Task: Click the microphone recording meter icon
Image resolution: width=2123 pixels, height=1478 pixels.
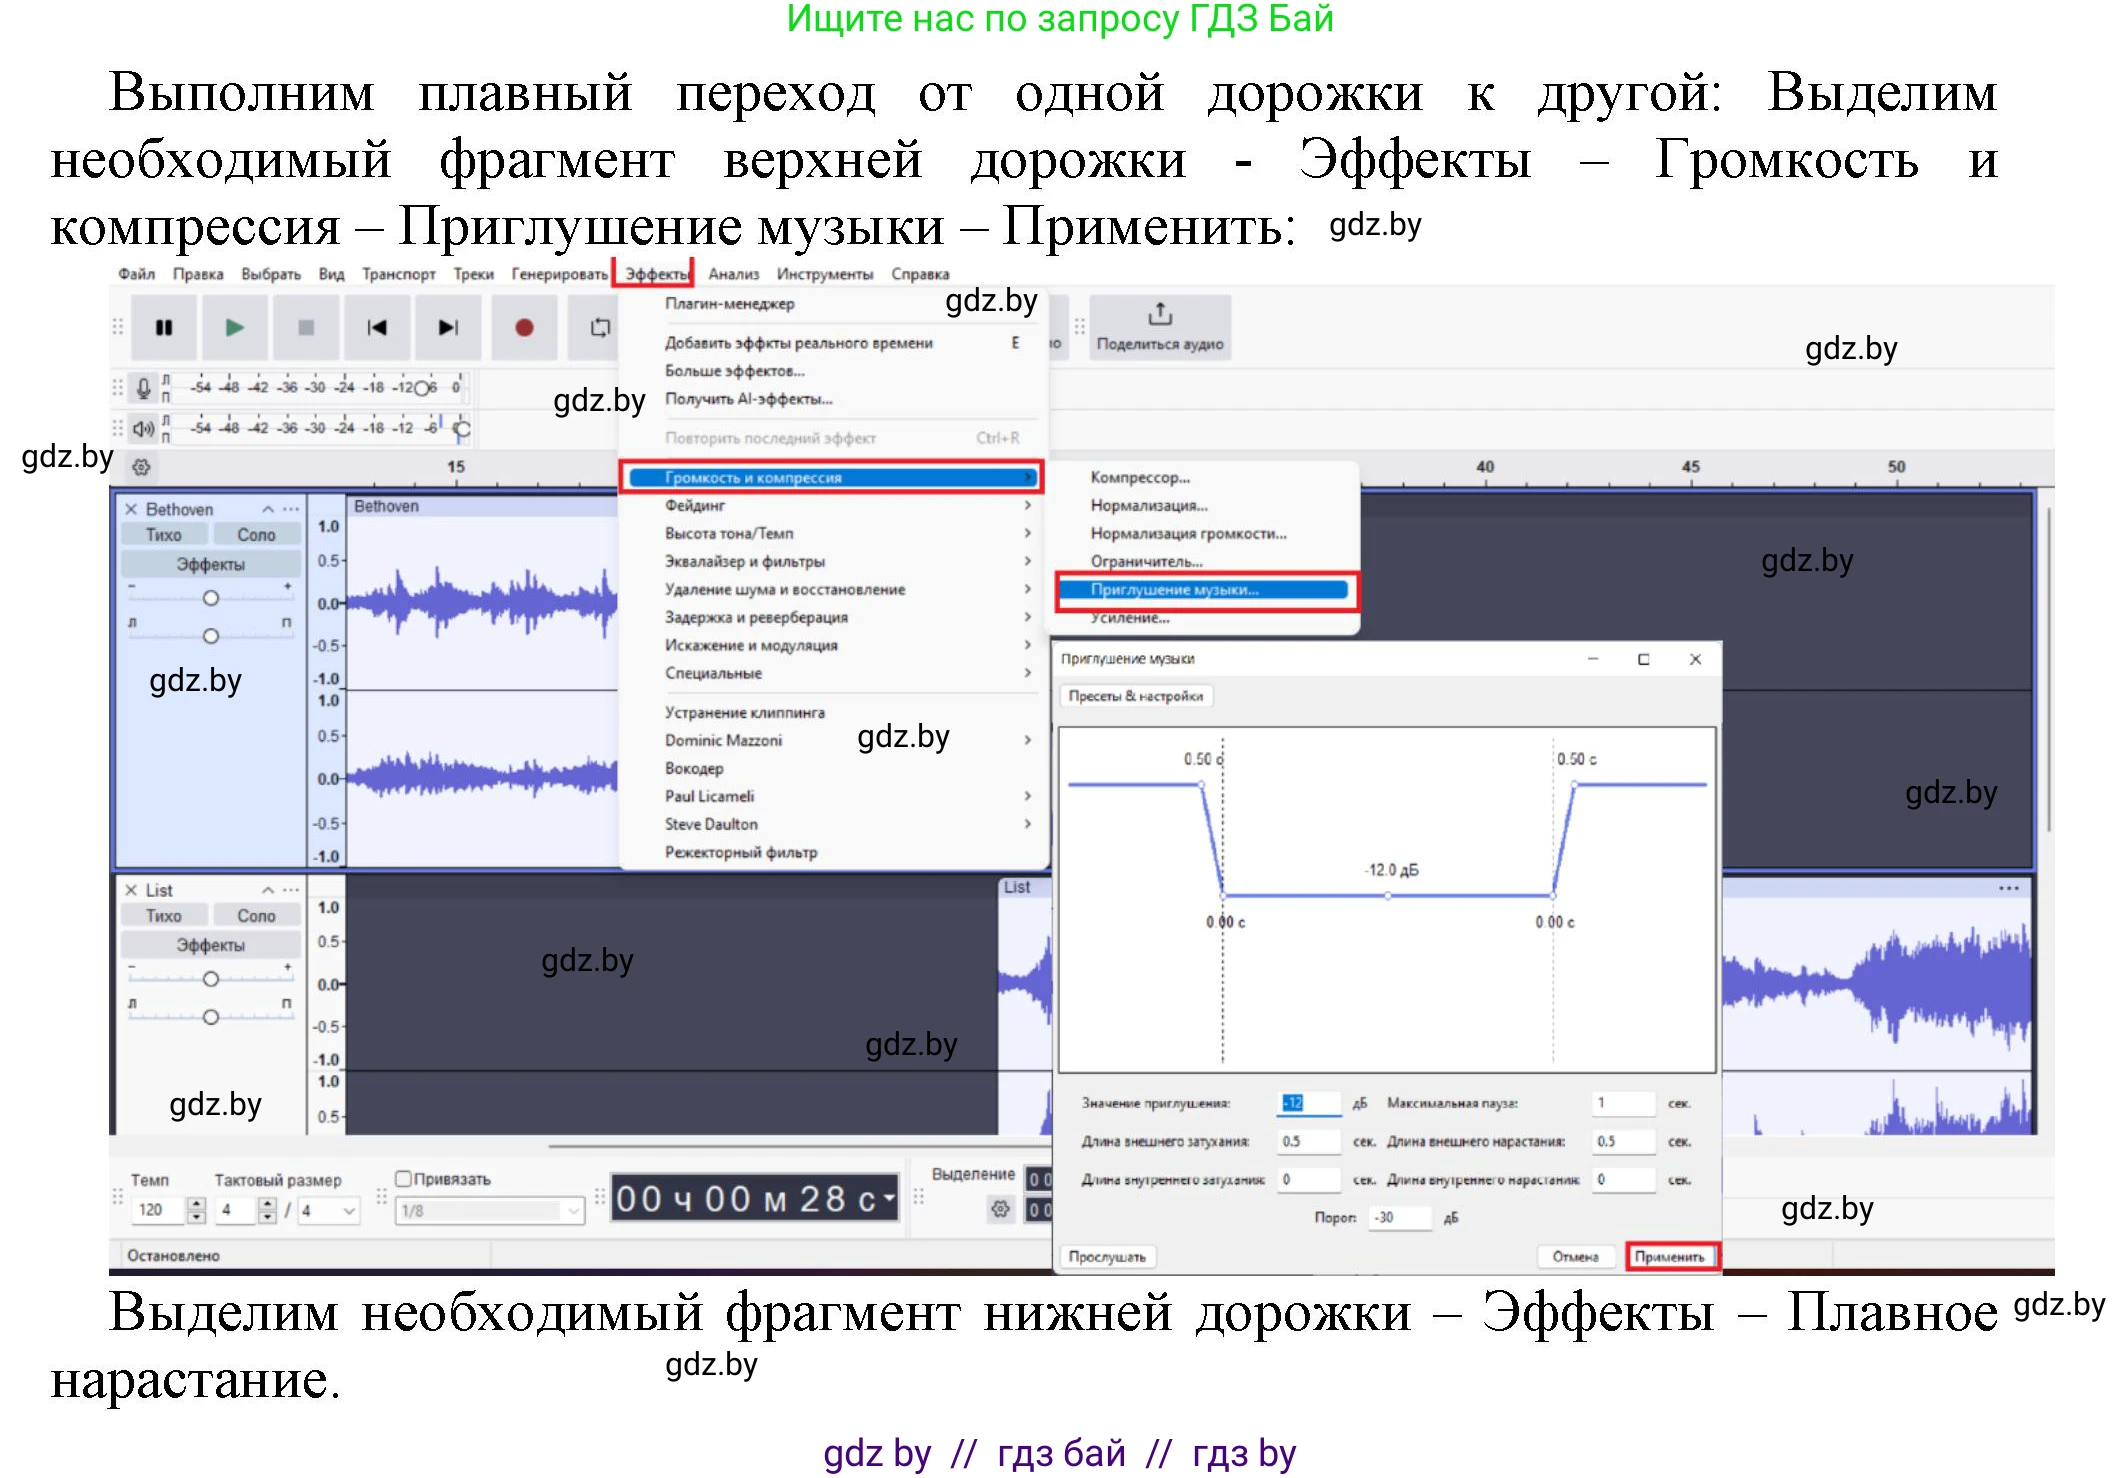Action: click(x=142, y=390)
